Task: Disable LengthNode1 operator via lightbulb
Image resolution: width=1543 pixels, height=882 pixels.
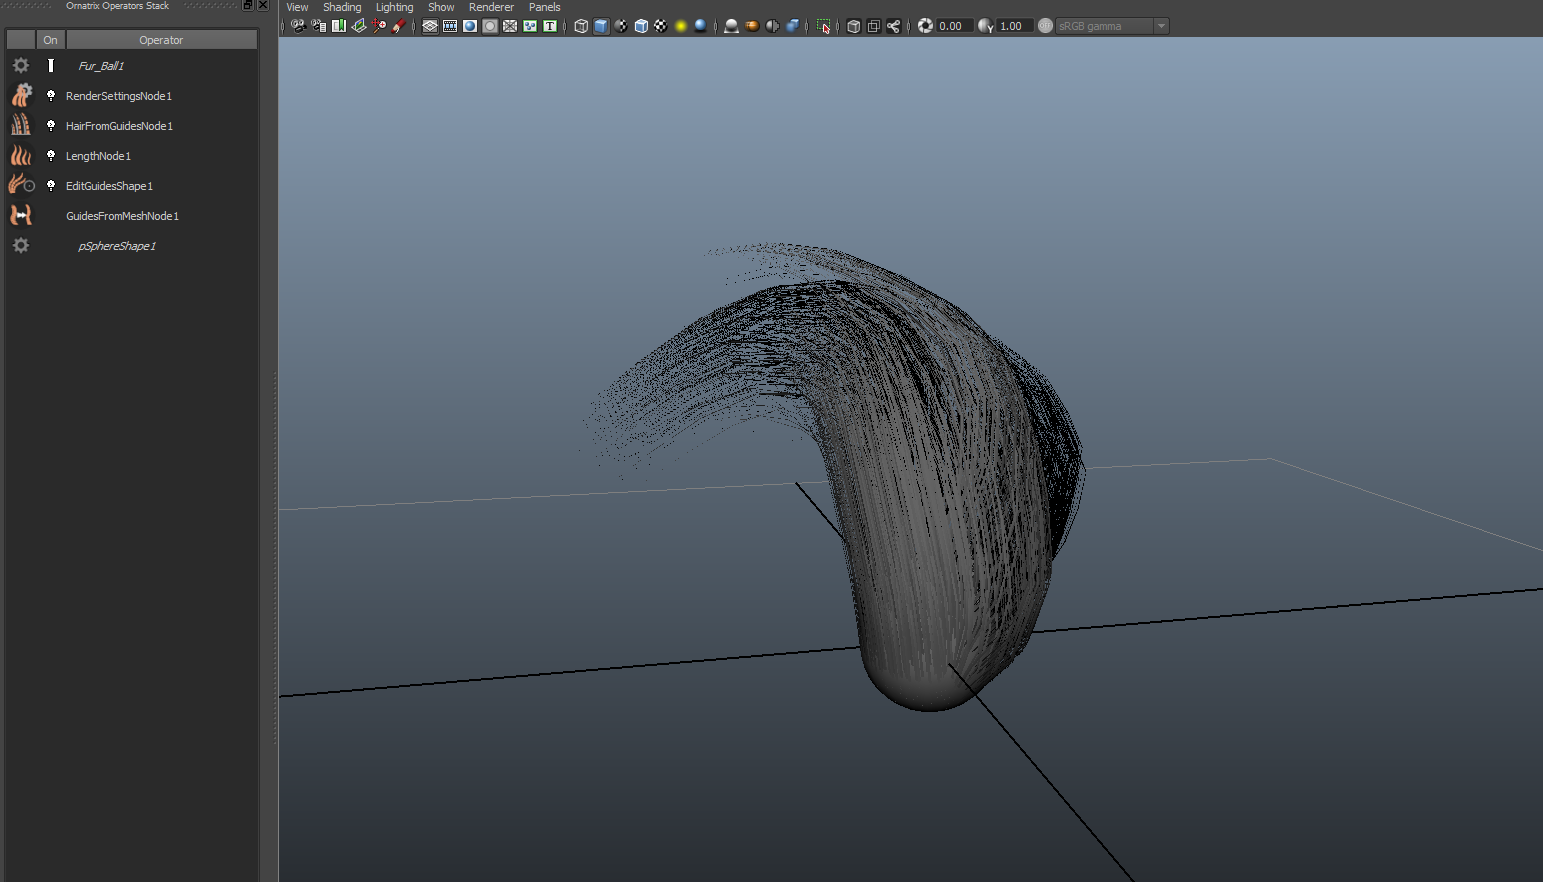Action: coord(51,155)
